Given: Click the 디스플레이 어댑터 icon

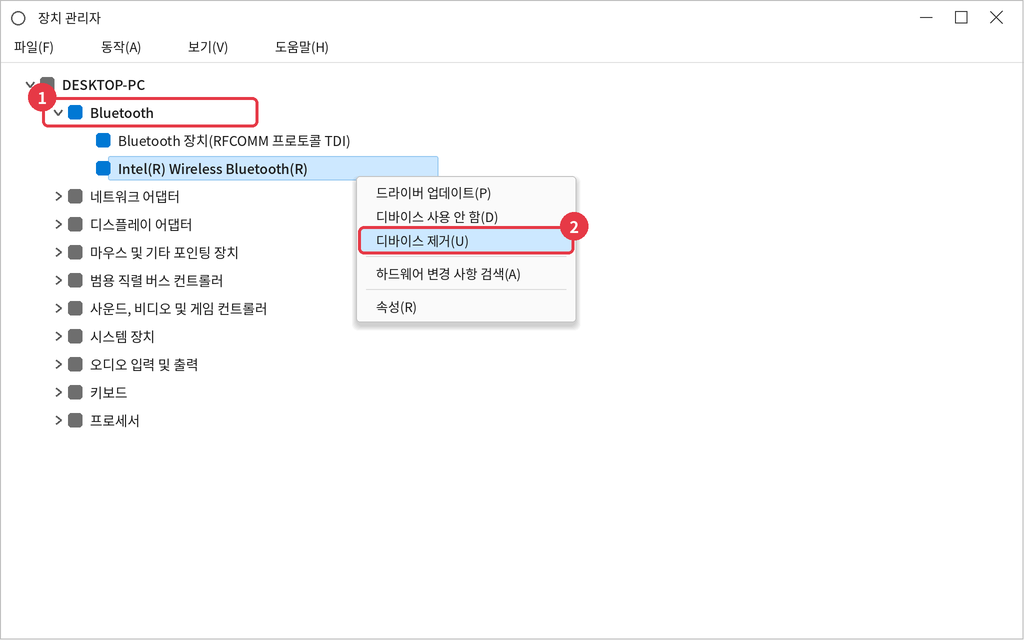Looking at the screenshot, I should point(75,225).
